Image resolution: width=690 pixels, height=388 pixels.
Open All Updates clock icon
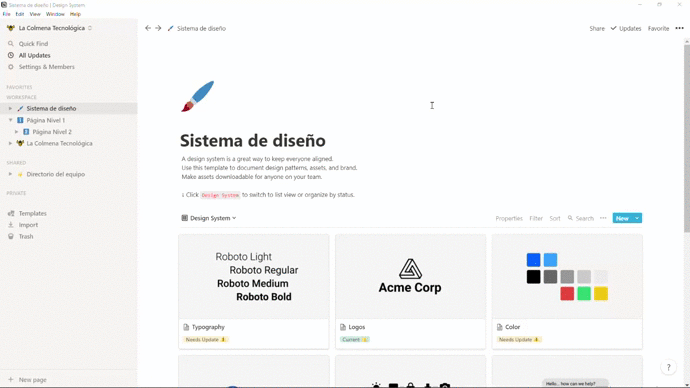11,55
